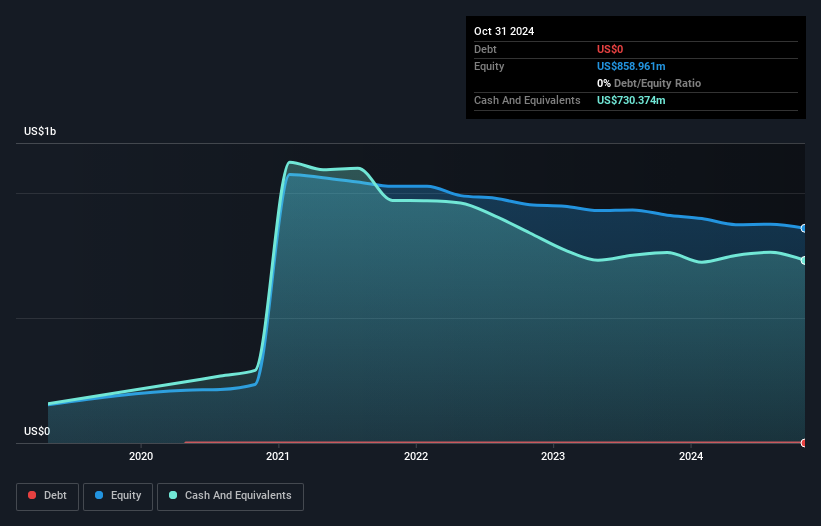
Task: Click the teal Cash And Equivalents dot
Action: [173, 495]
